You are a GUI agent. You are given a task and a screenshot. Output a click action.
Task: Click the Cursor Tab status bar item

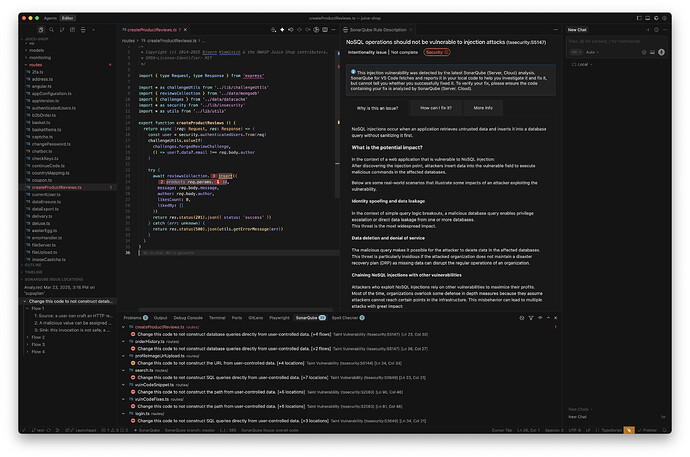[x=502, y=430]
